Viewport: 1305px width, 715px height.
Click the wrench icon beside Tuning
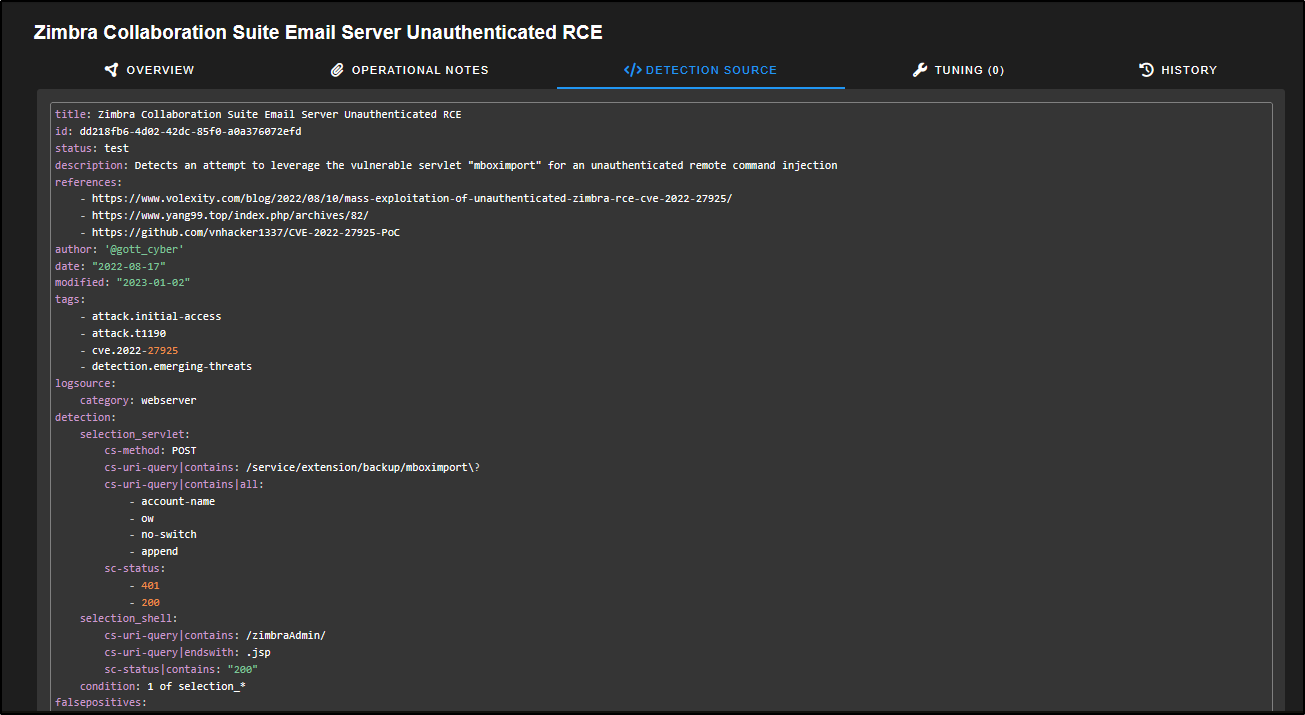[x=920, y=70]
